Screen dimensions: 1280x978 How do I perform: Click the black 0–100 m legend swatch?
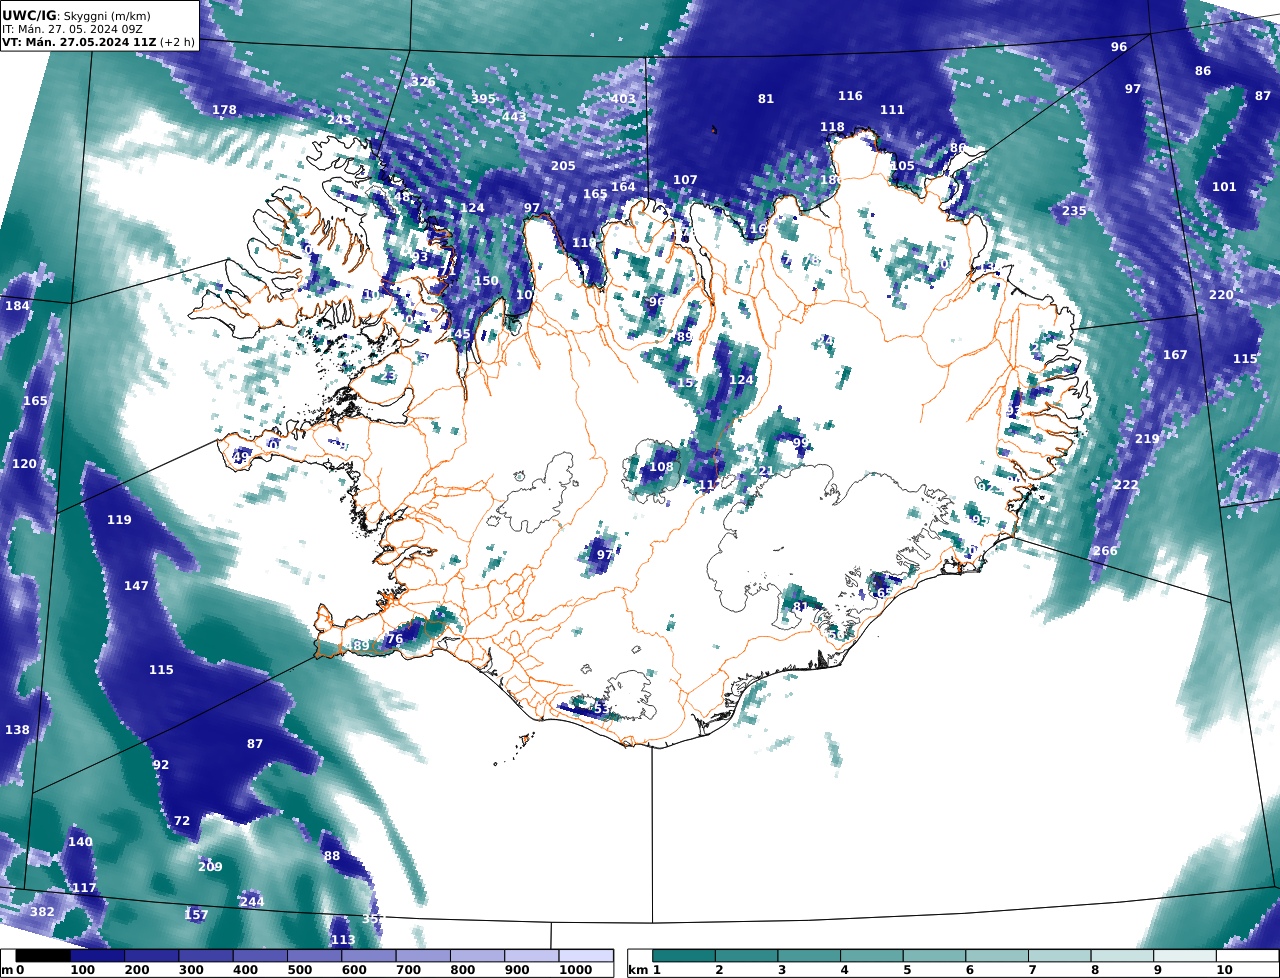(43, 956)
